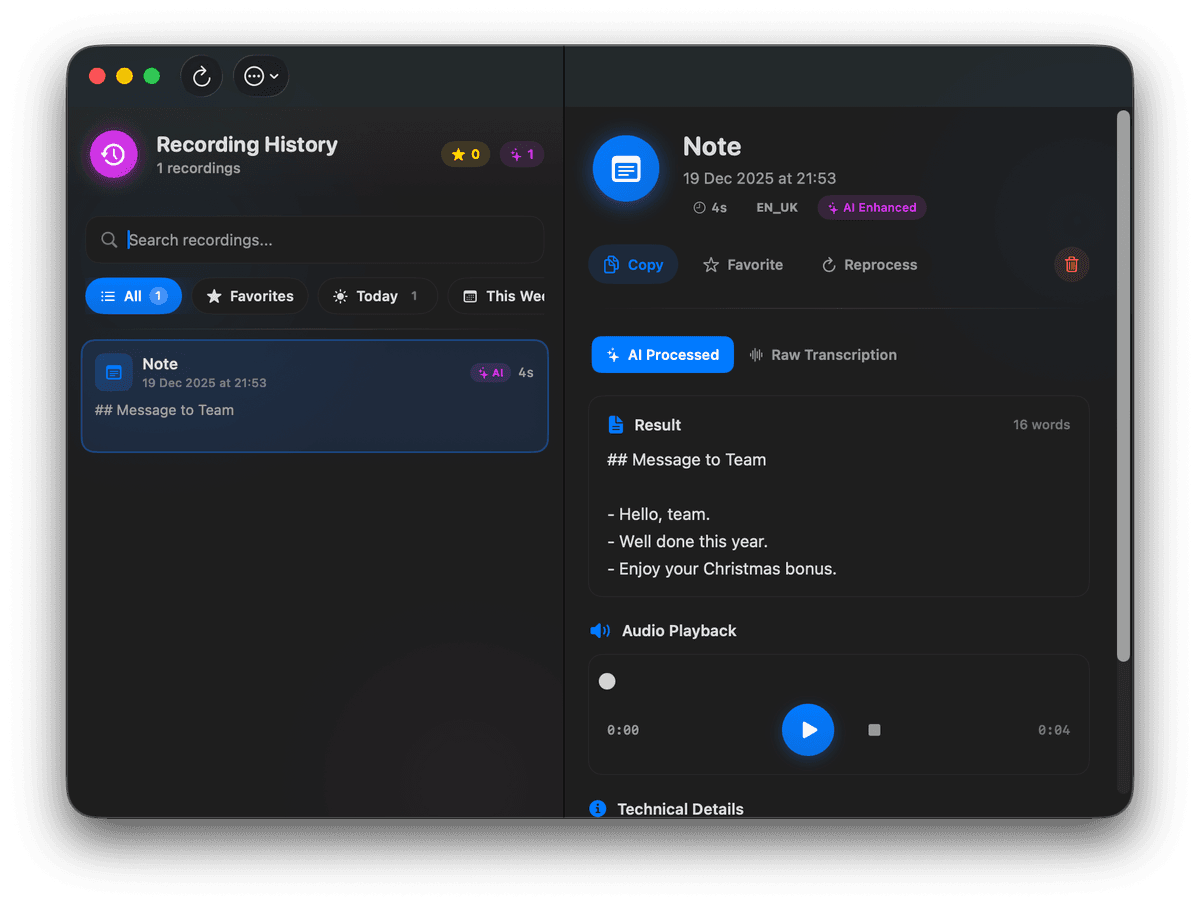The height and width of the screenshot is (906, 1200).
Task: Click the refresh recordings icon
Action: [201, 76]
